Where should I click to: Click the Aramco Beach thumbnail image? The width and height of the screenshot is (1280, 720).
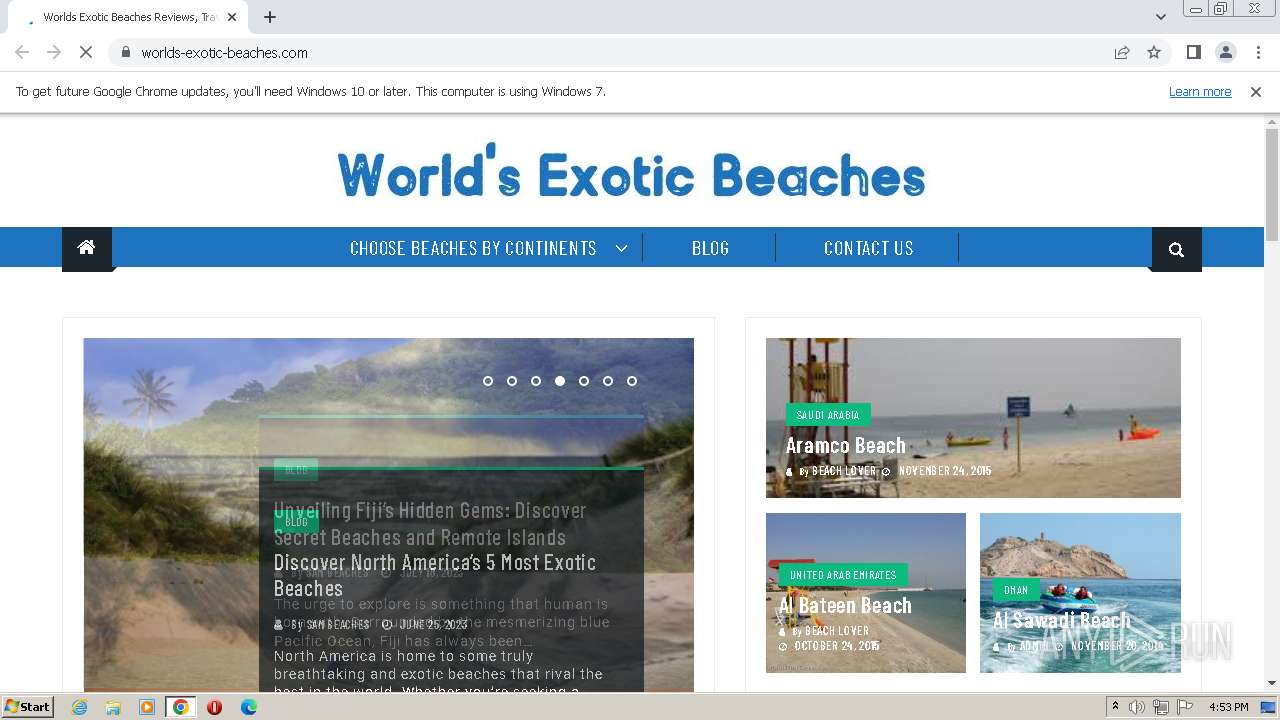(x=973, y=417)
